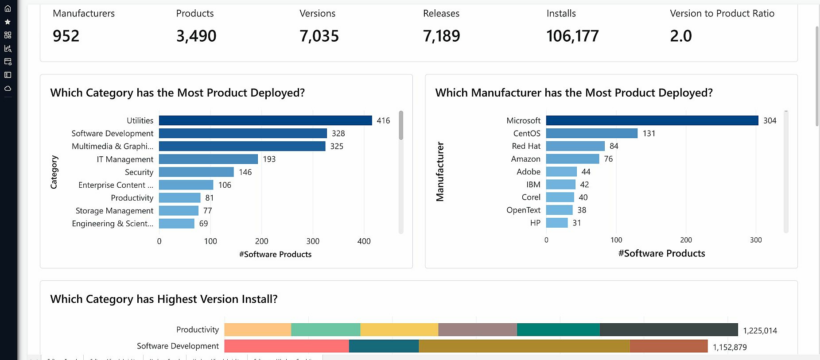Select the OpenText bar showing 38

[x=560, y=210]
